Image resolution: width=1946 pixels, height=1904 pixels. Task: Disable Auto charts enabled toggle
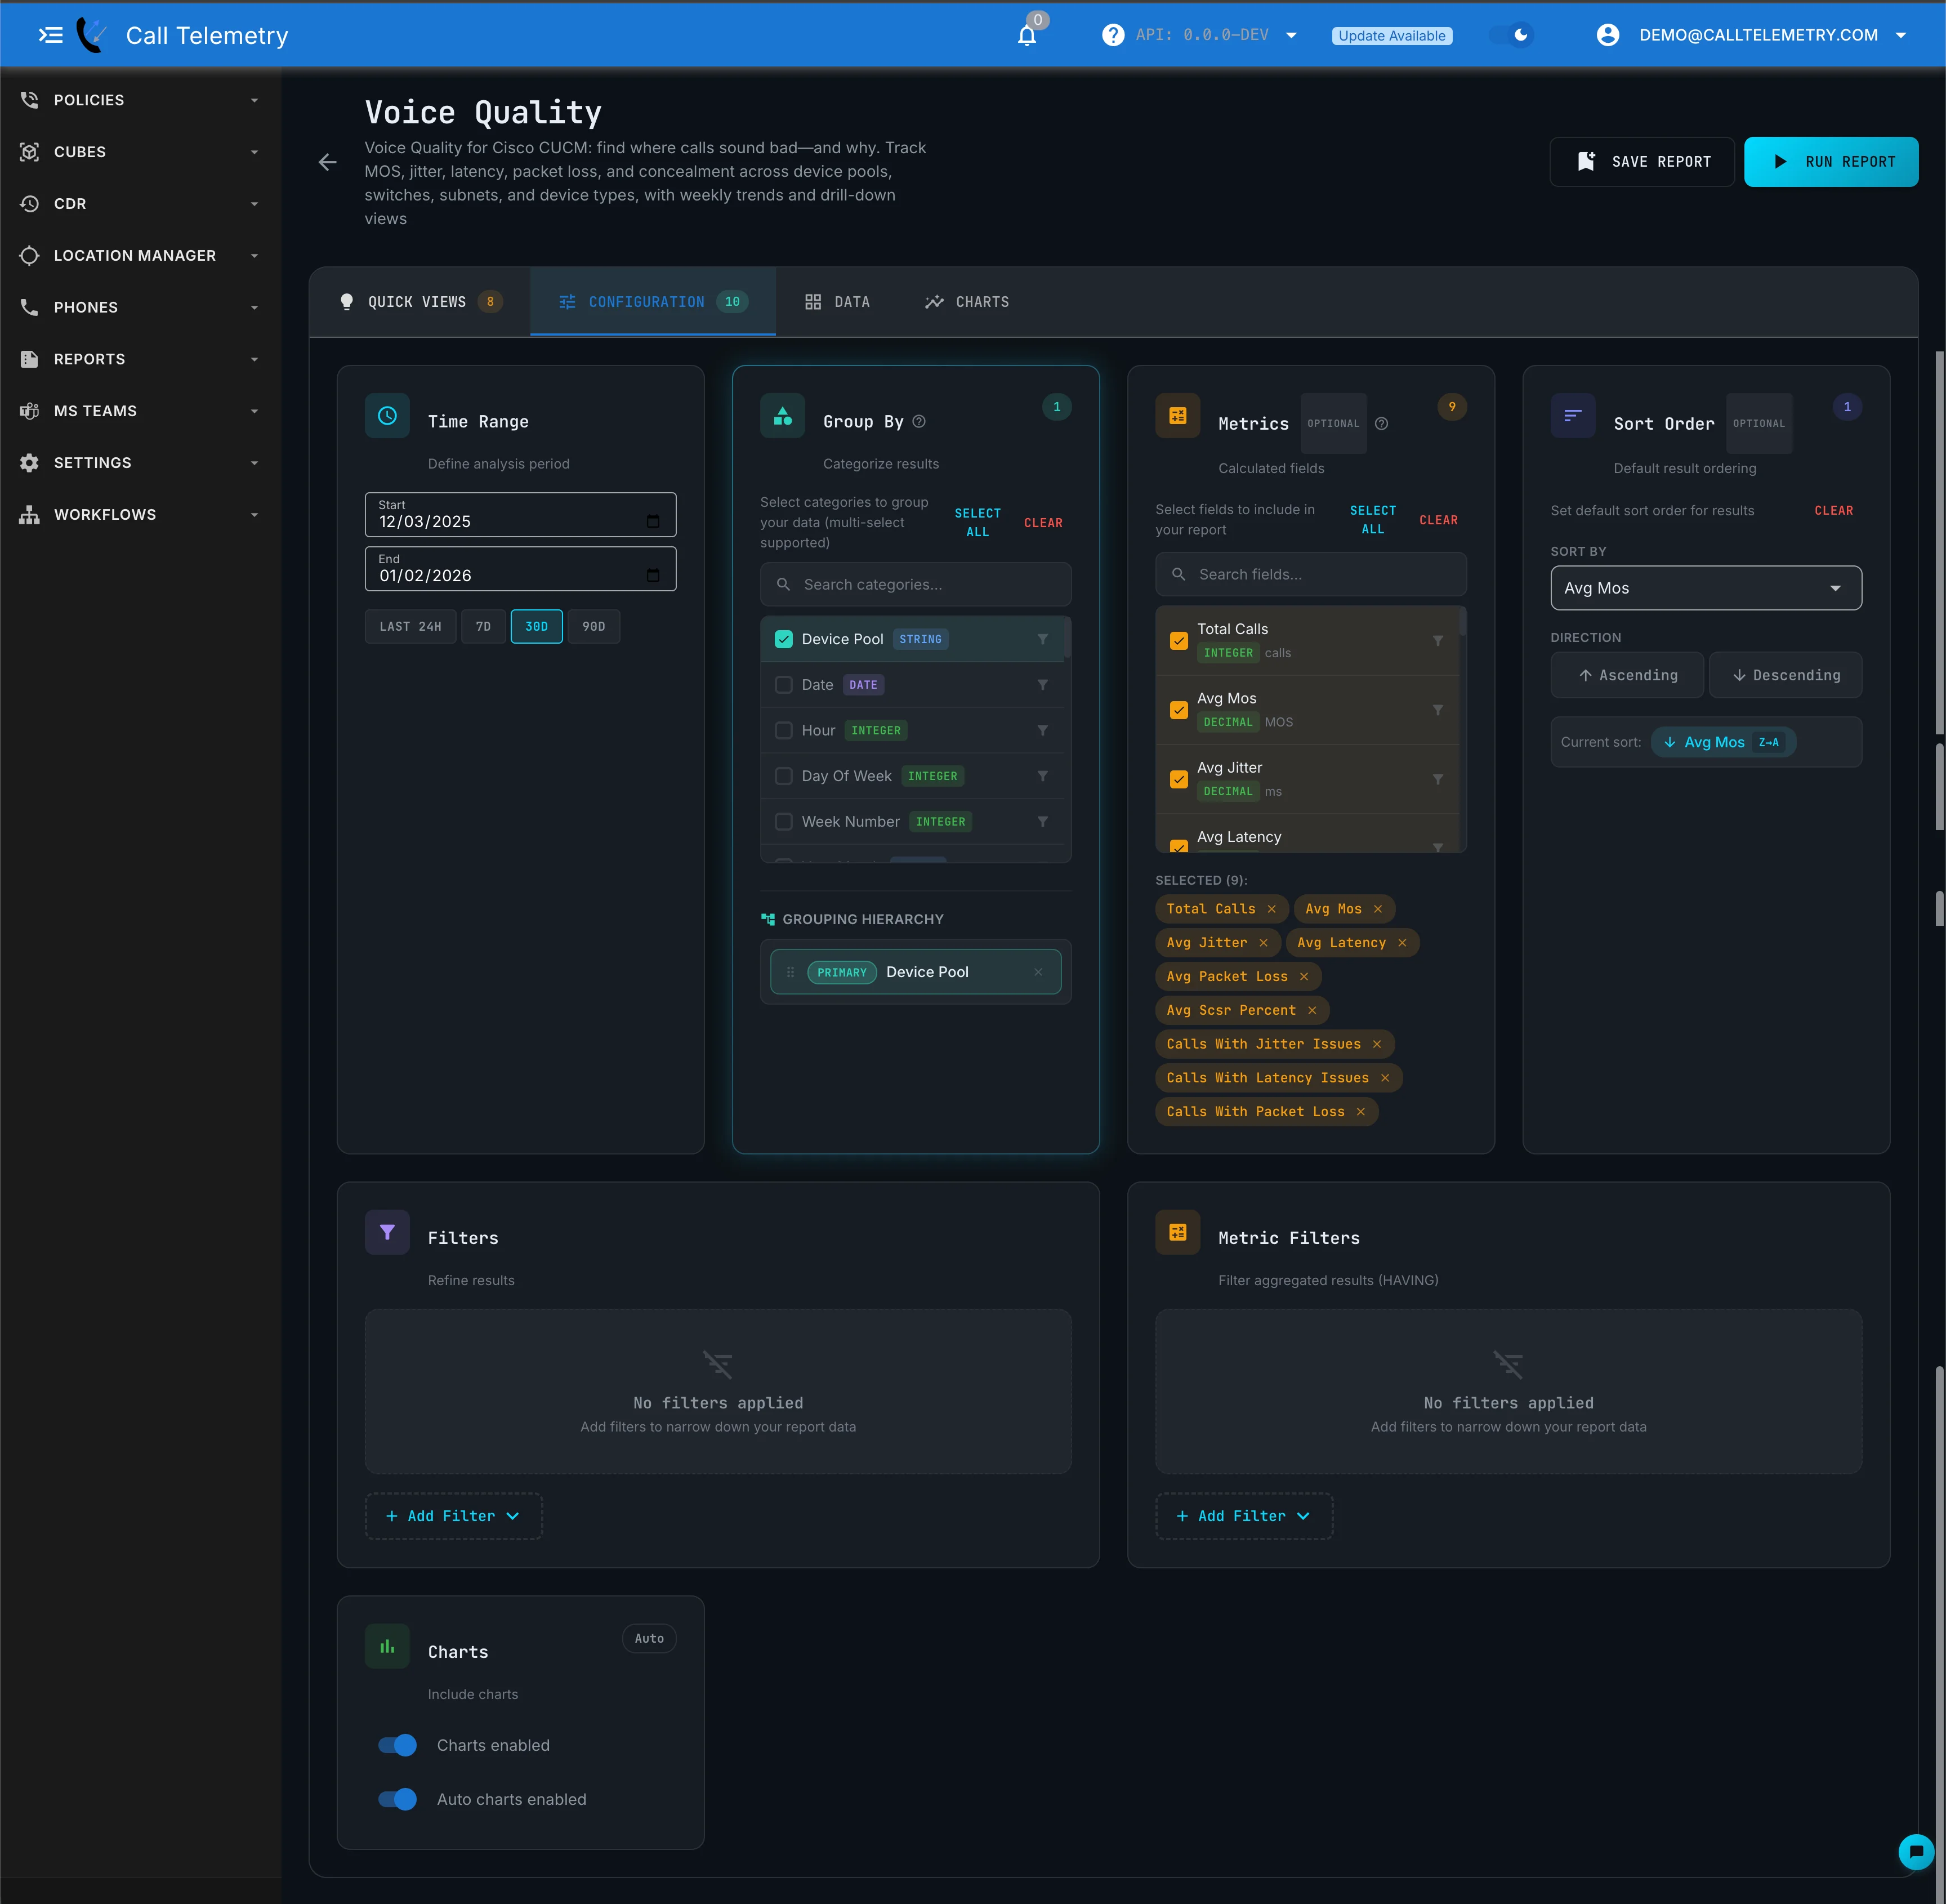(x=397, y=1799)
